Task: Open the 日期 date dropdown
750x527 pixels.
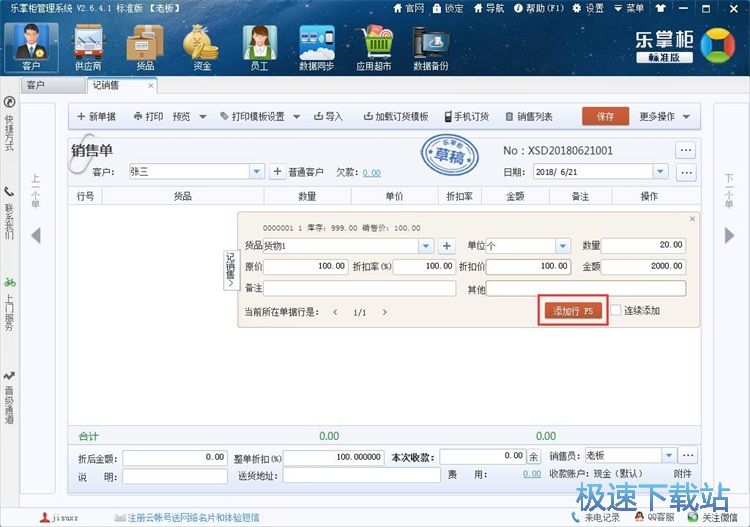Action: [x=660, y=171]
